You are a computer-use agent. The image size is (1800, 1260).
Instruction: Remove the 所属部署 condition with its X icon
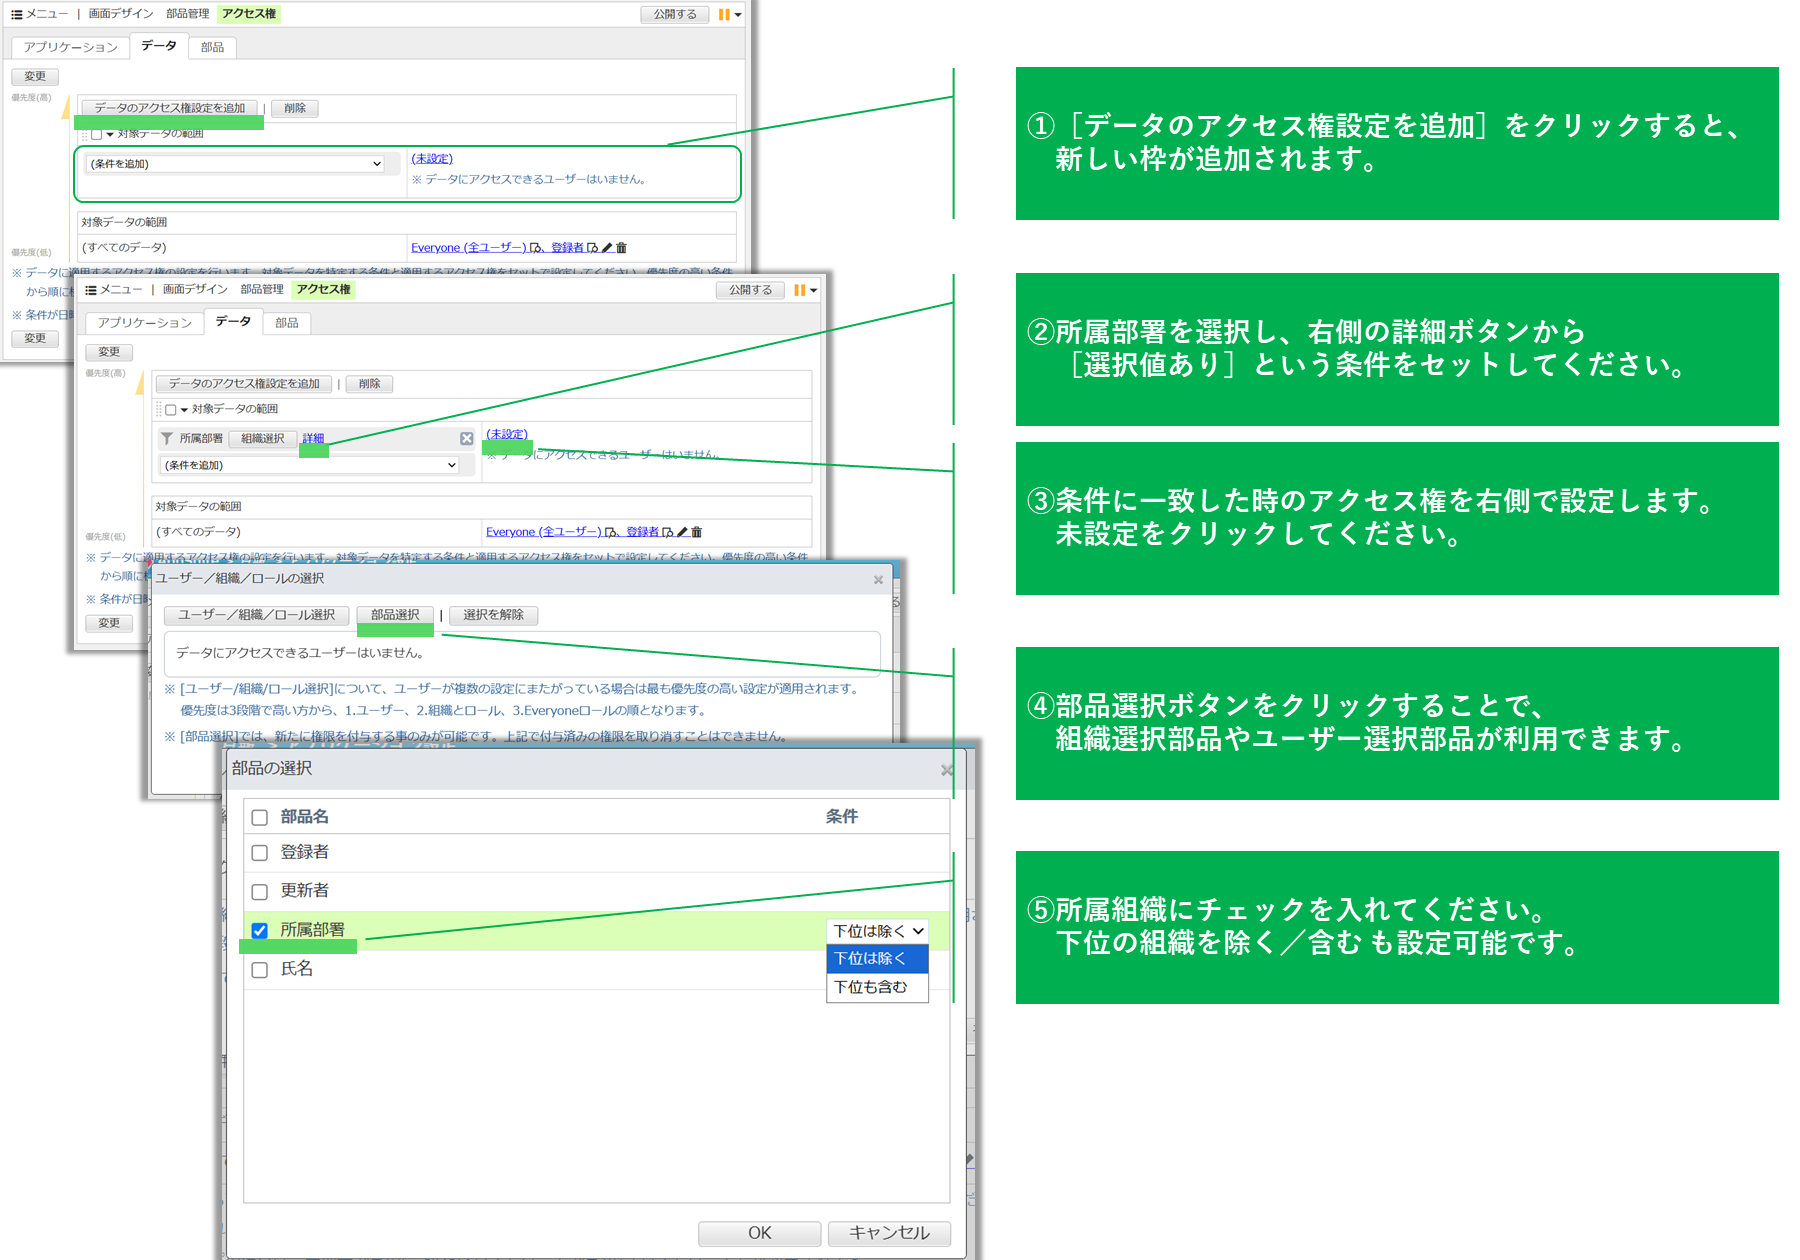point(467,439)
